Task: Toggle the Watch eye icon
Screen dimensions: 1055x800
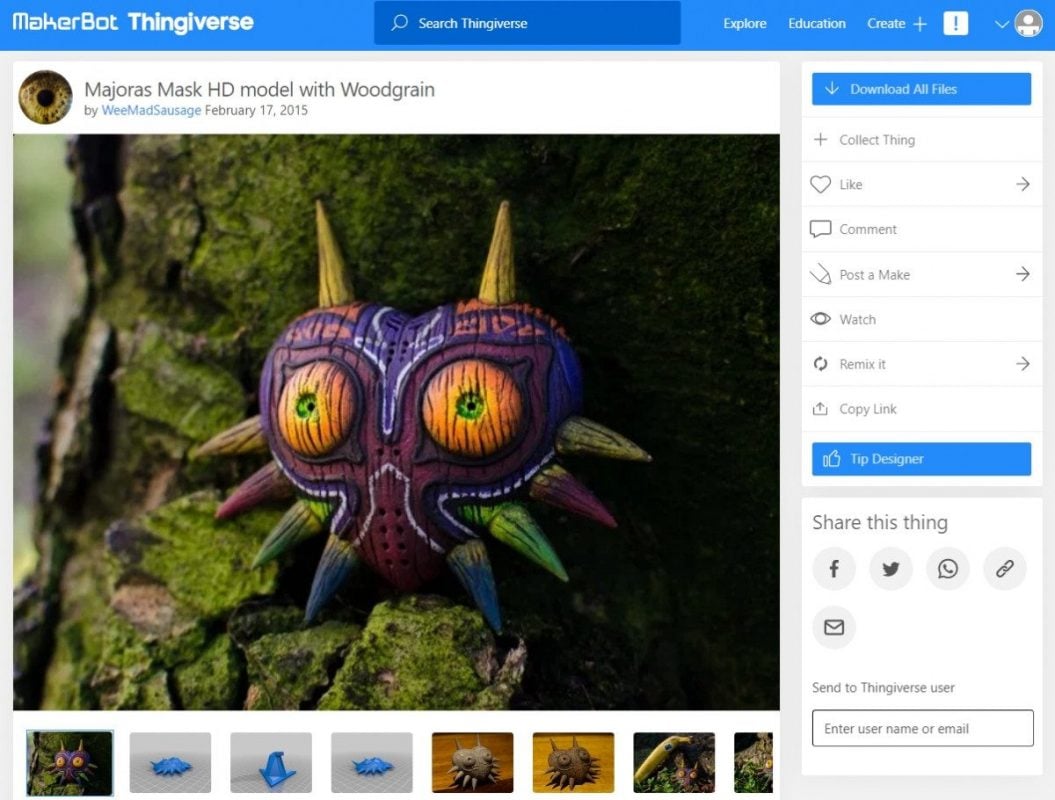Action: point(820,319)
